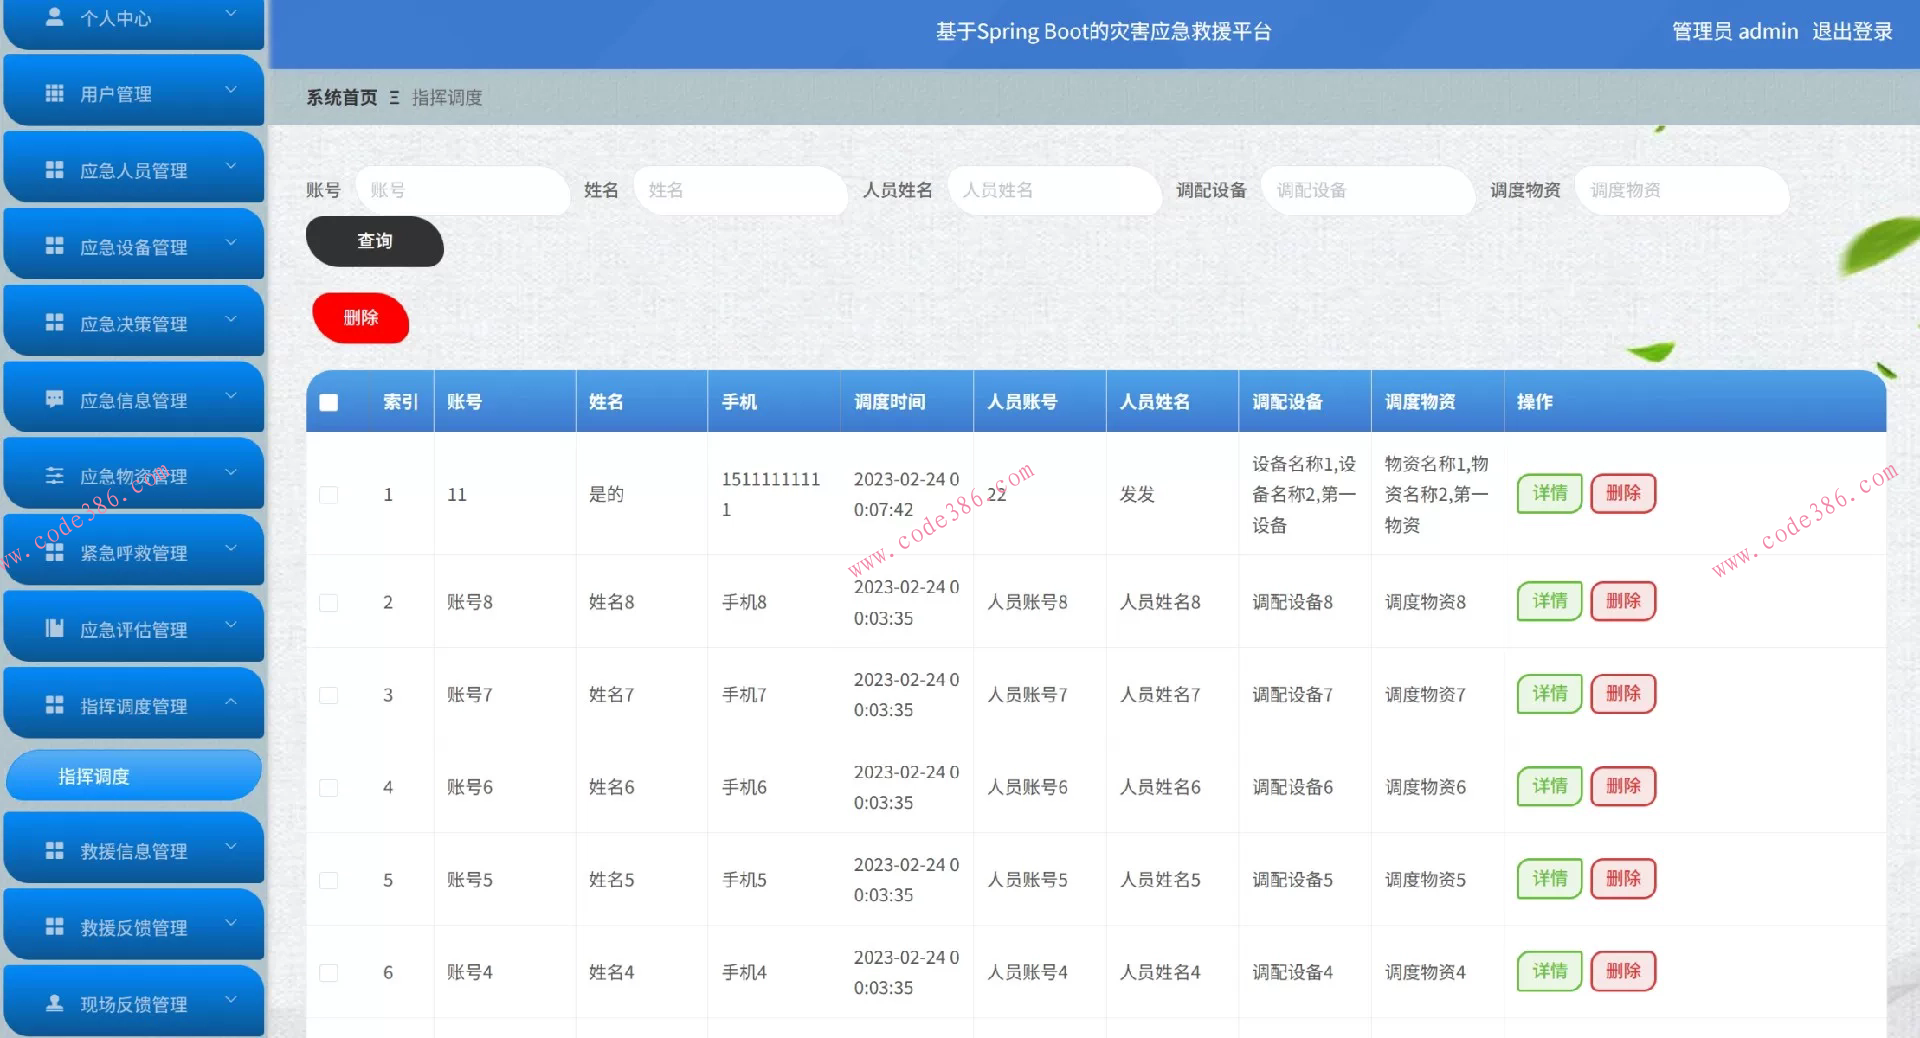Tick the checkbox on row index 1
The height and width of the screenshot is (1038, 1920).
(328, 495)
